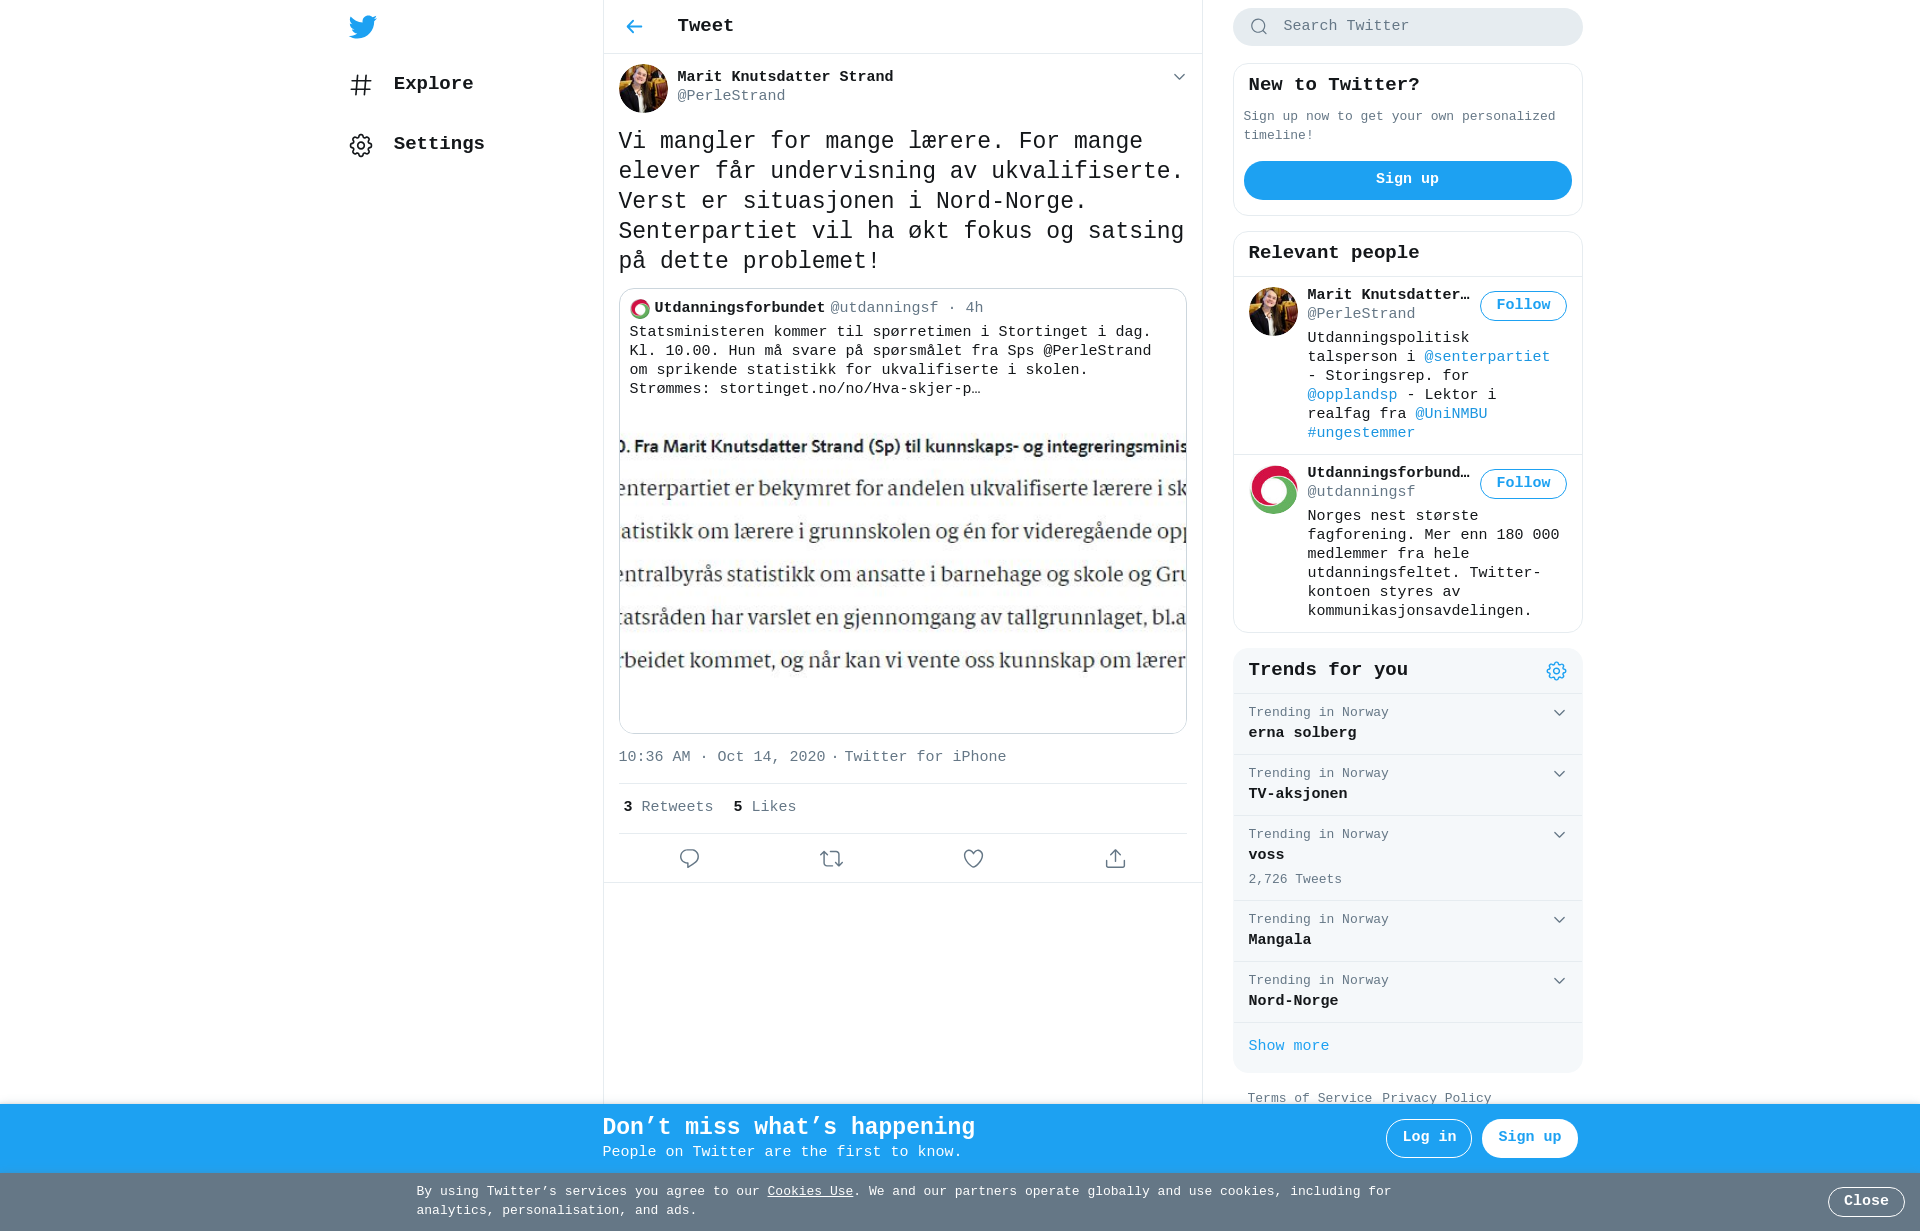Retweet using the retweet arrows icon
Screen dimensions: 1920x1231
point(831,858)
